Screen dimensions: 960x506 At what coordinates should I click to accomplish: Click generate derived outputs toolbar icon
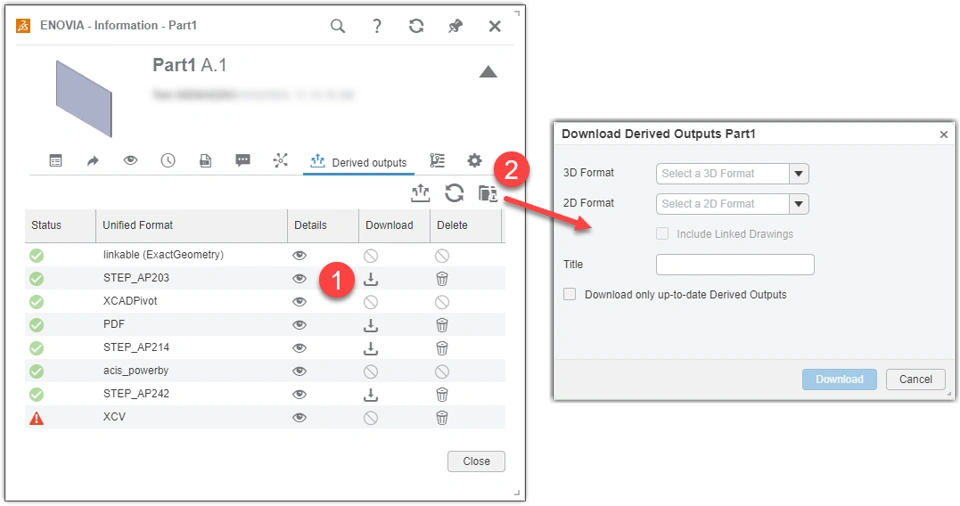421,194
